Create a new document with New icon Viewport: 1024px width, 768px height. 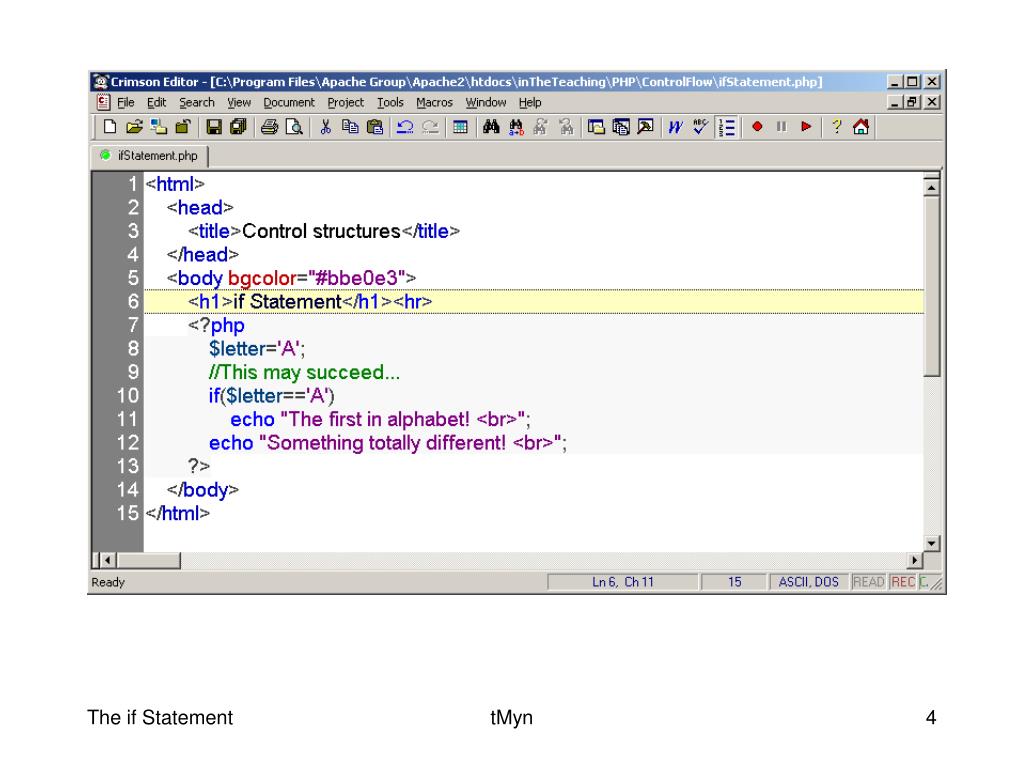[x=110, y=127]
